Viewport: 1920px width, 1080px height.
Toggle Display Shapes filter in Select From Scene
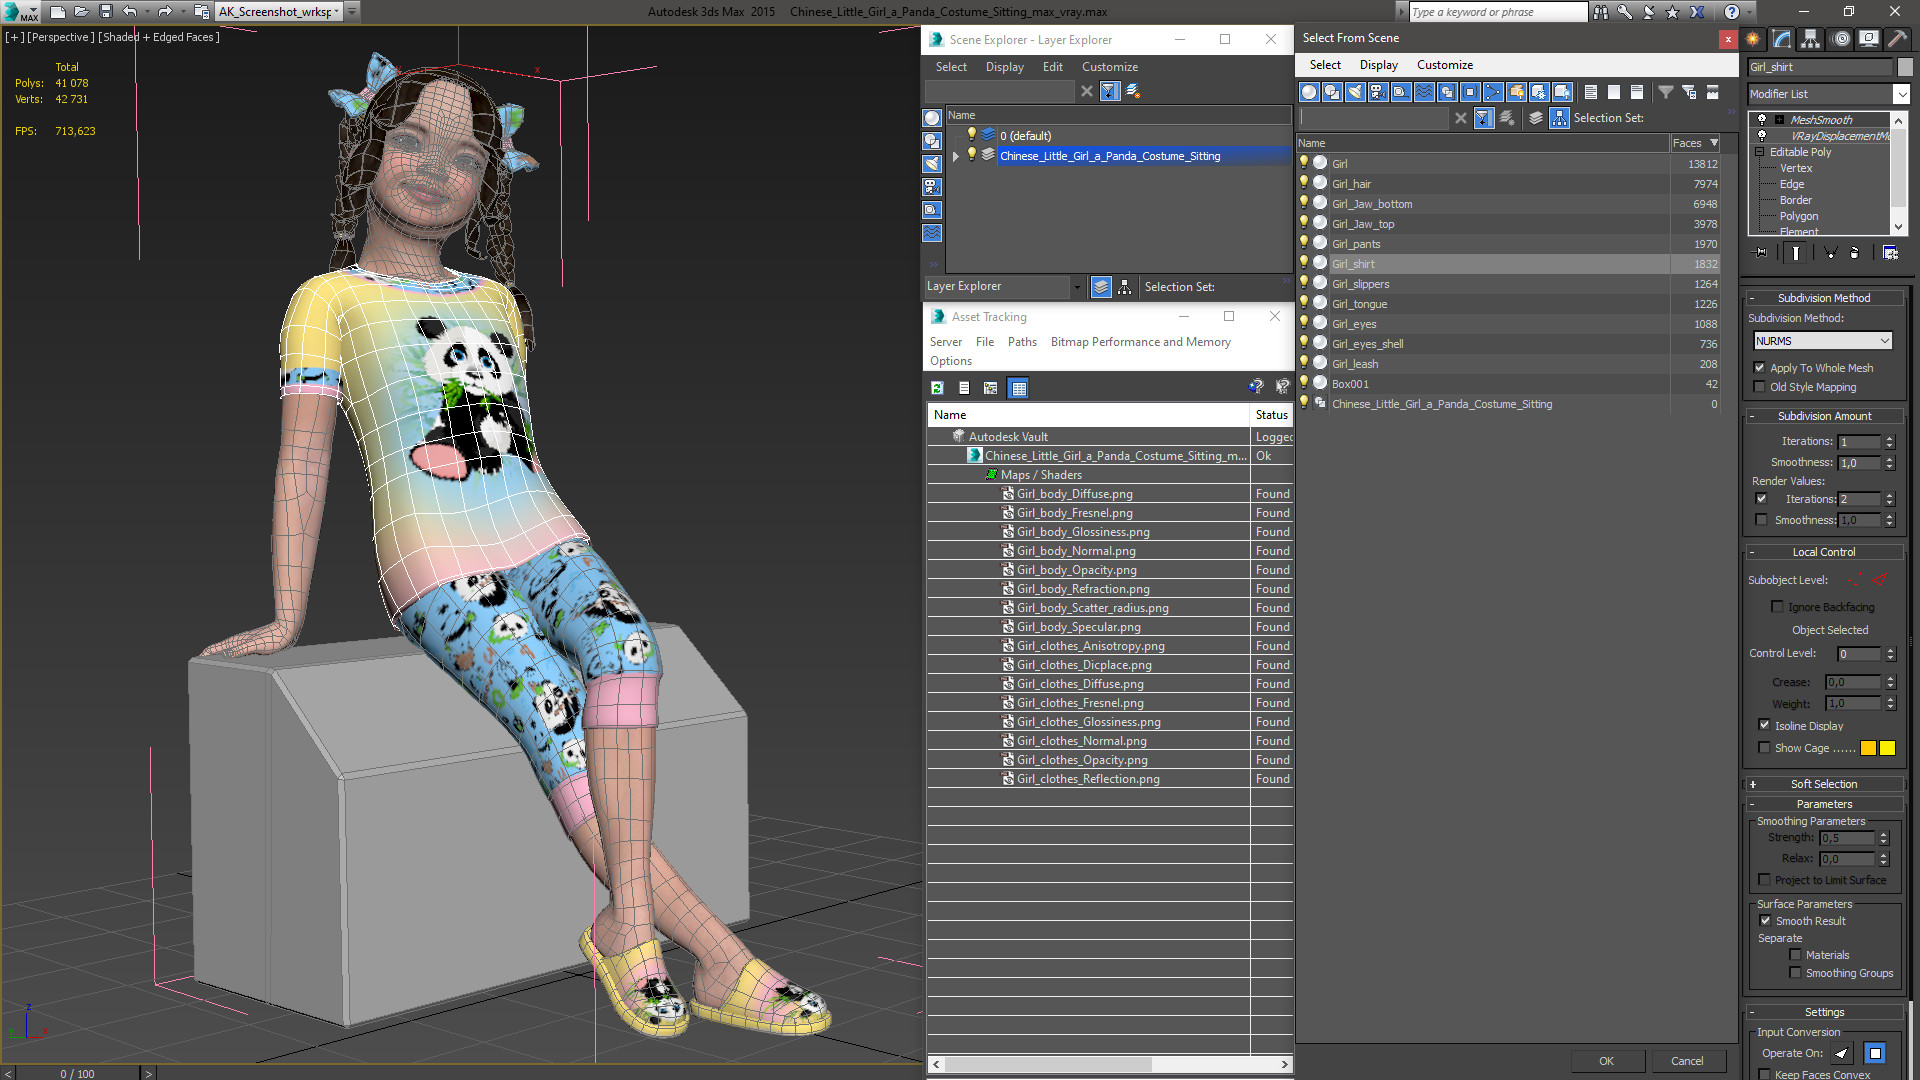[x=1332, y=92]
